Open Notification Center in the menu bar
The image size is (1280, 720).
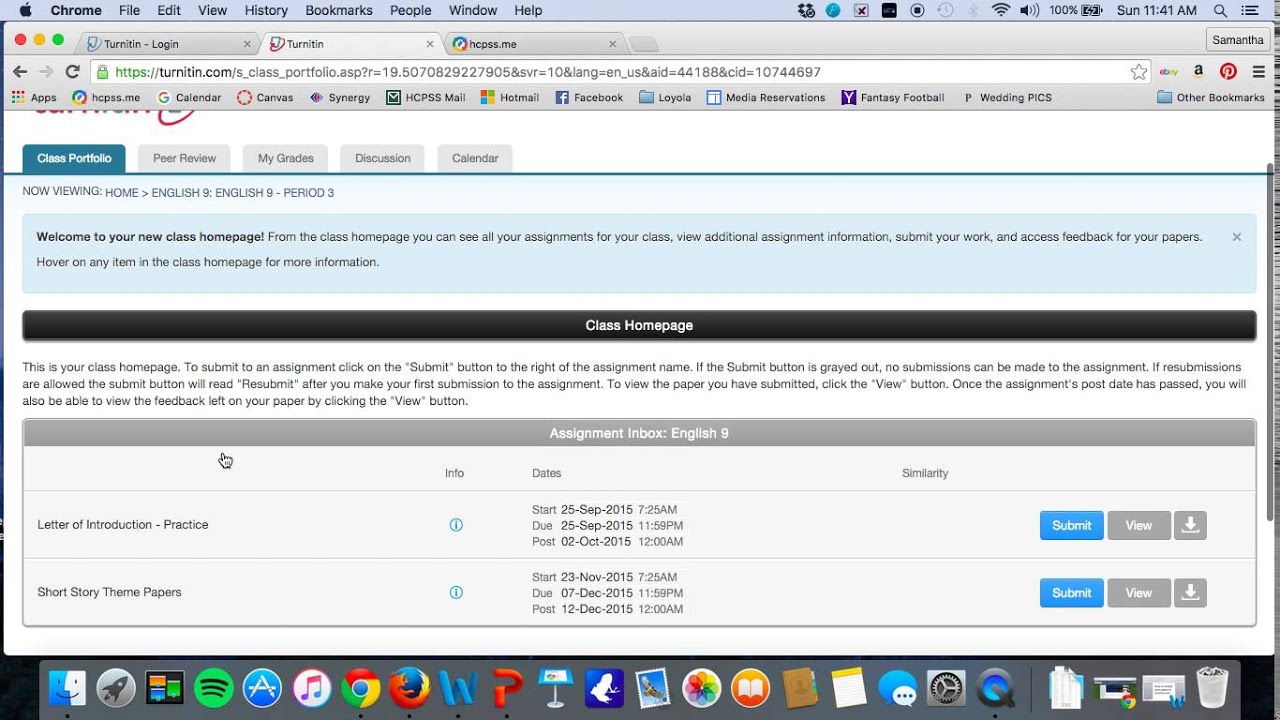tap(1251, 10)
